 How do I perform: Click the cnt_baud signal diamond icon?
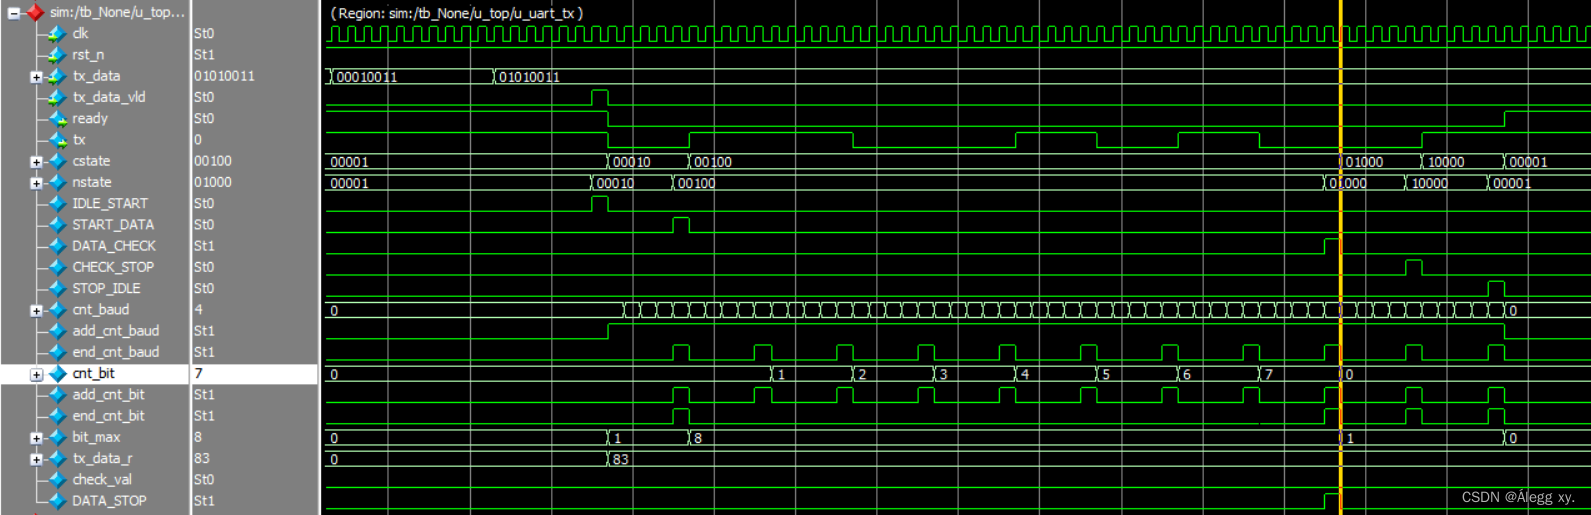click(57, 310)
